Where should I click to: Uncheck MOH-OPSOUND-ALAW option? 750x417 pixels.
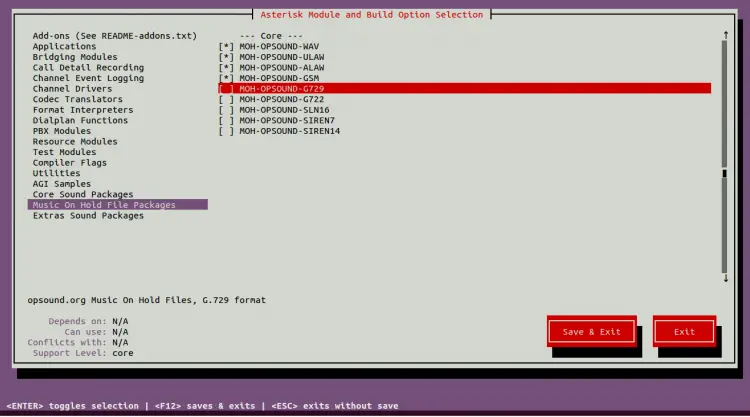click(226, 67)
